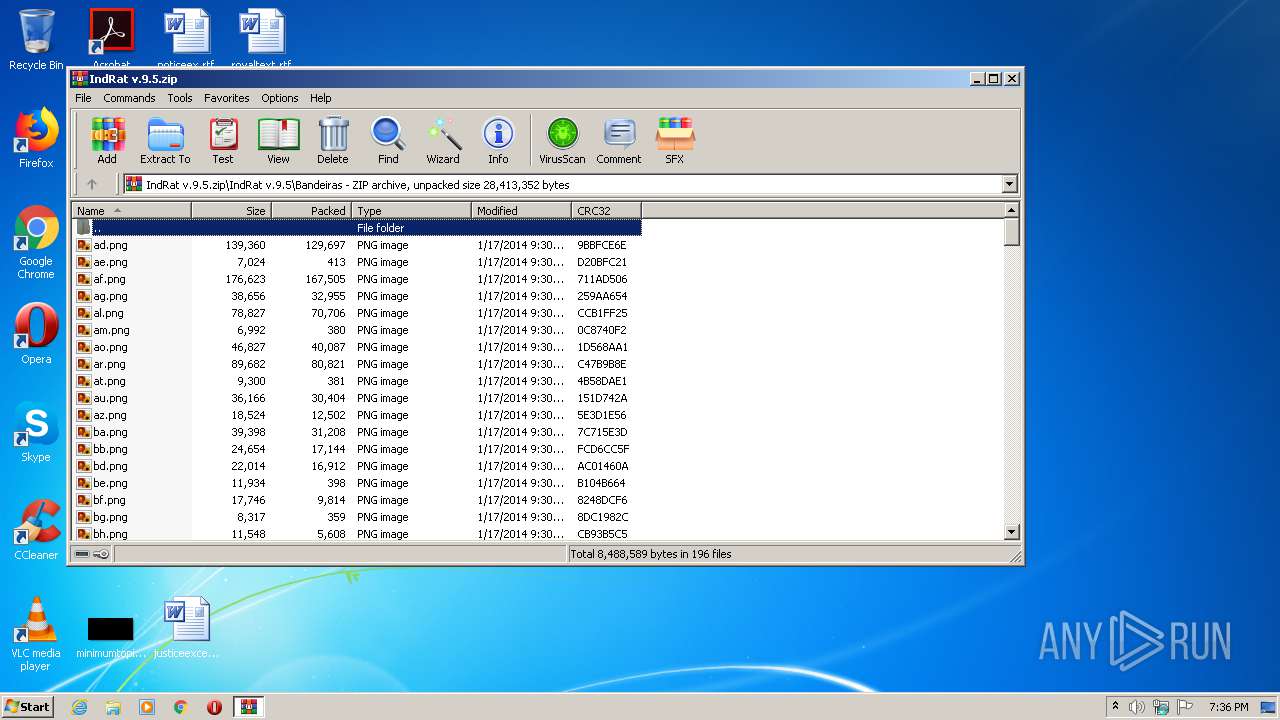This screenshot has width=1280, height=720.
Task: Open the File menu
Action: coord(83,98)
